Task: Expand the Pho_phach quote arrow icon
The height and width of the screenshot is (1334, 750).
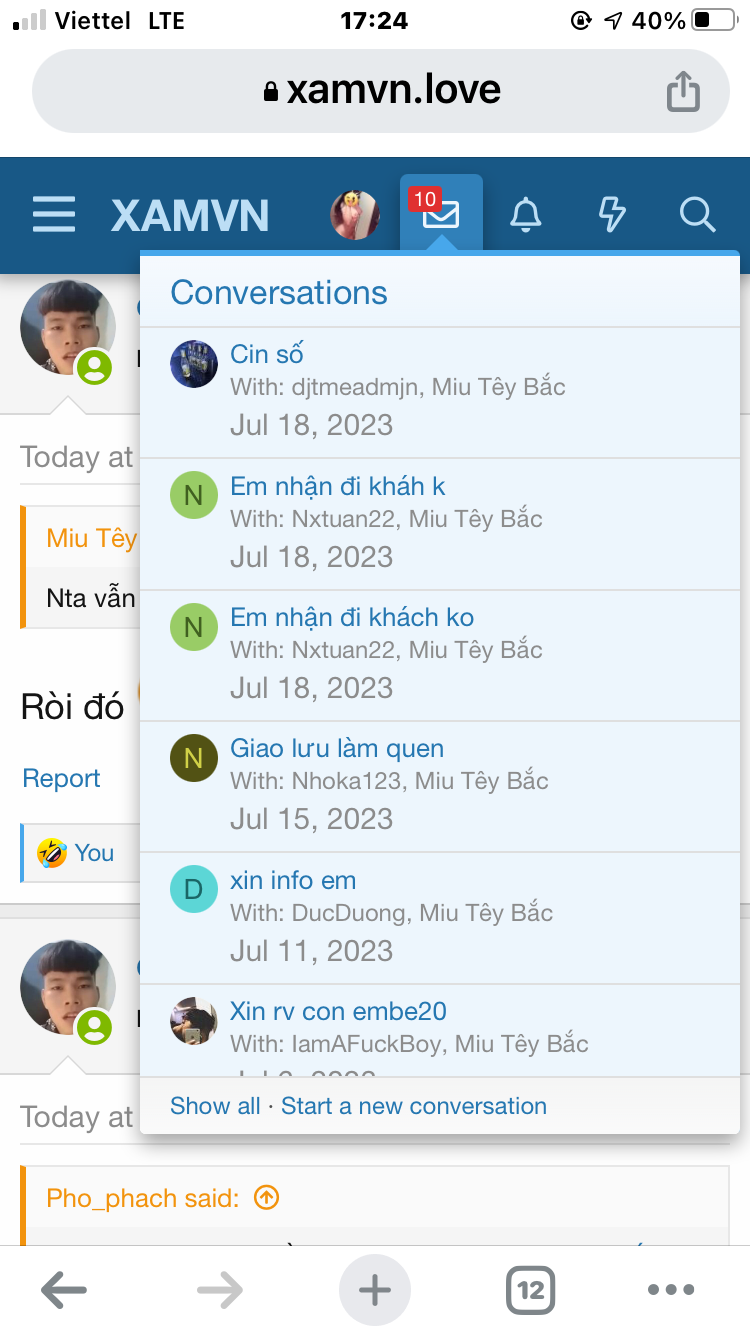Action: pos(266,1197)
